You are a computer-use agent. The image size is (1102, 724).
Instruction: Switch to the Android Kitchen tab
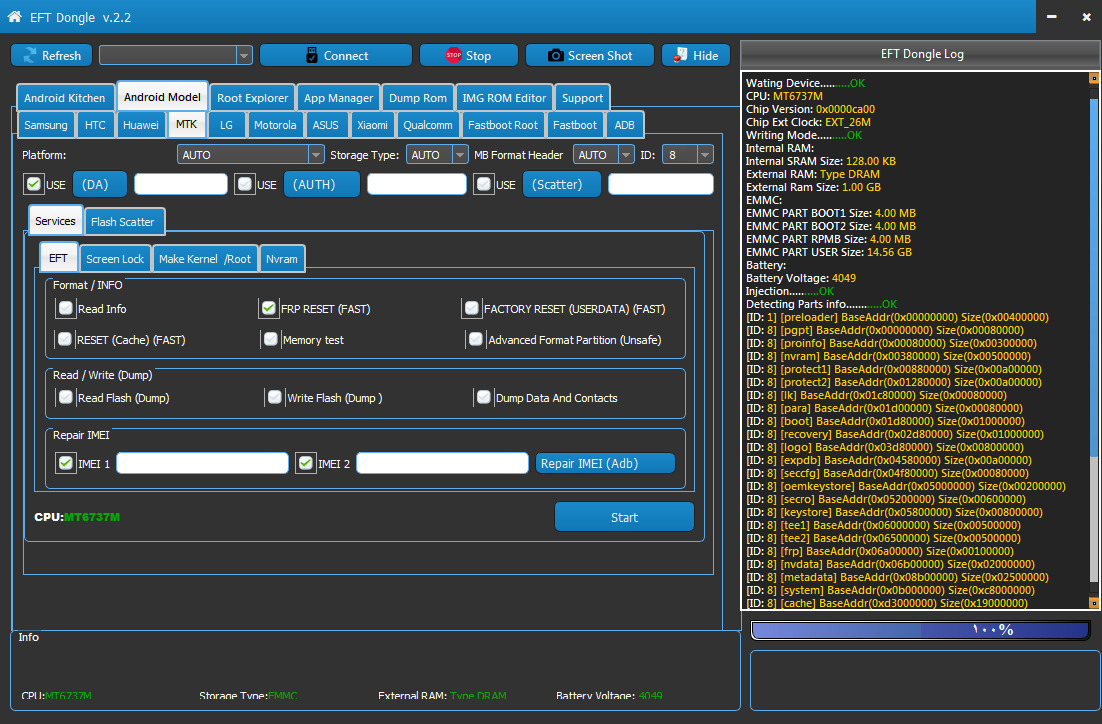pyautogui.click(x=65, y=98)
